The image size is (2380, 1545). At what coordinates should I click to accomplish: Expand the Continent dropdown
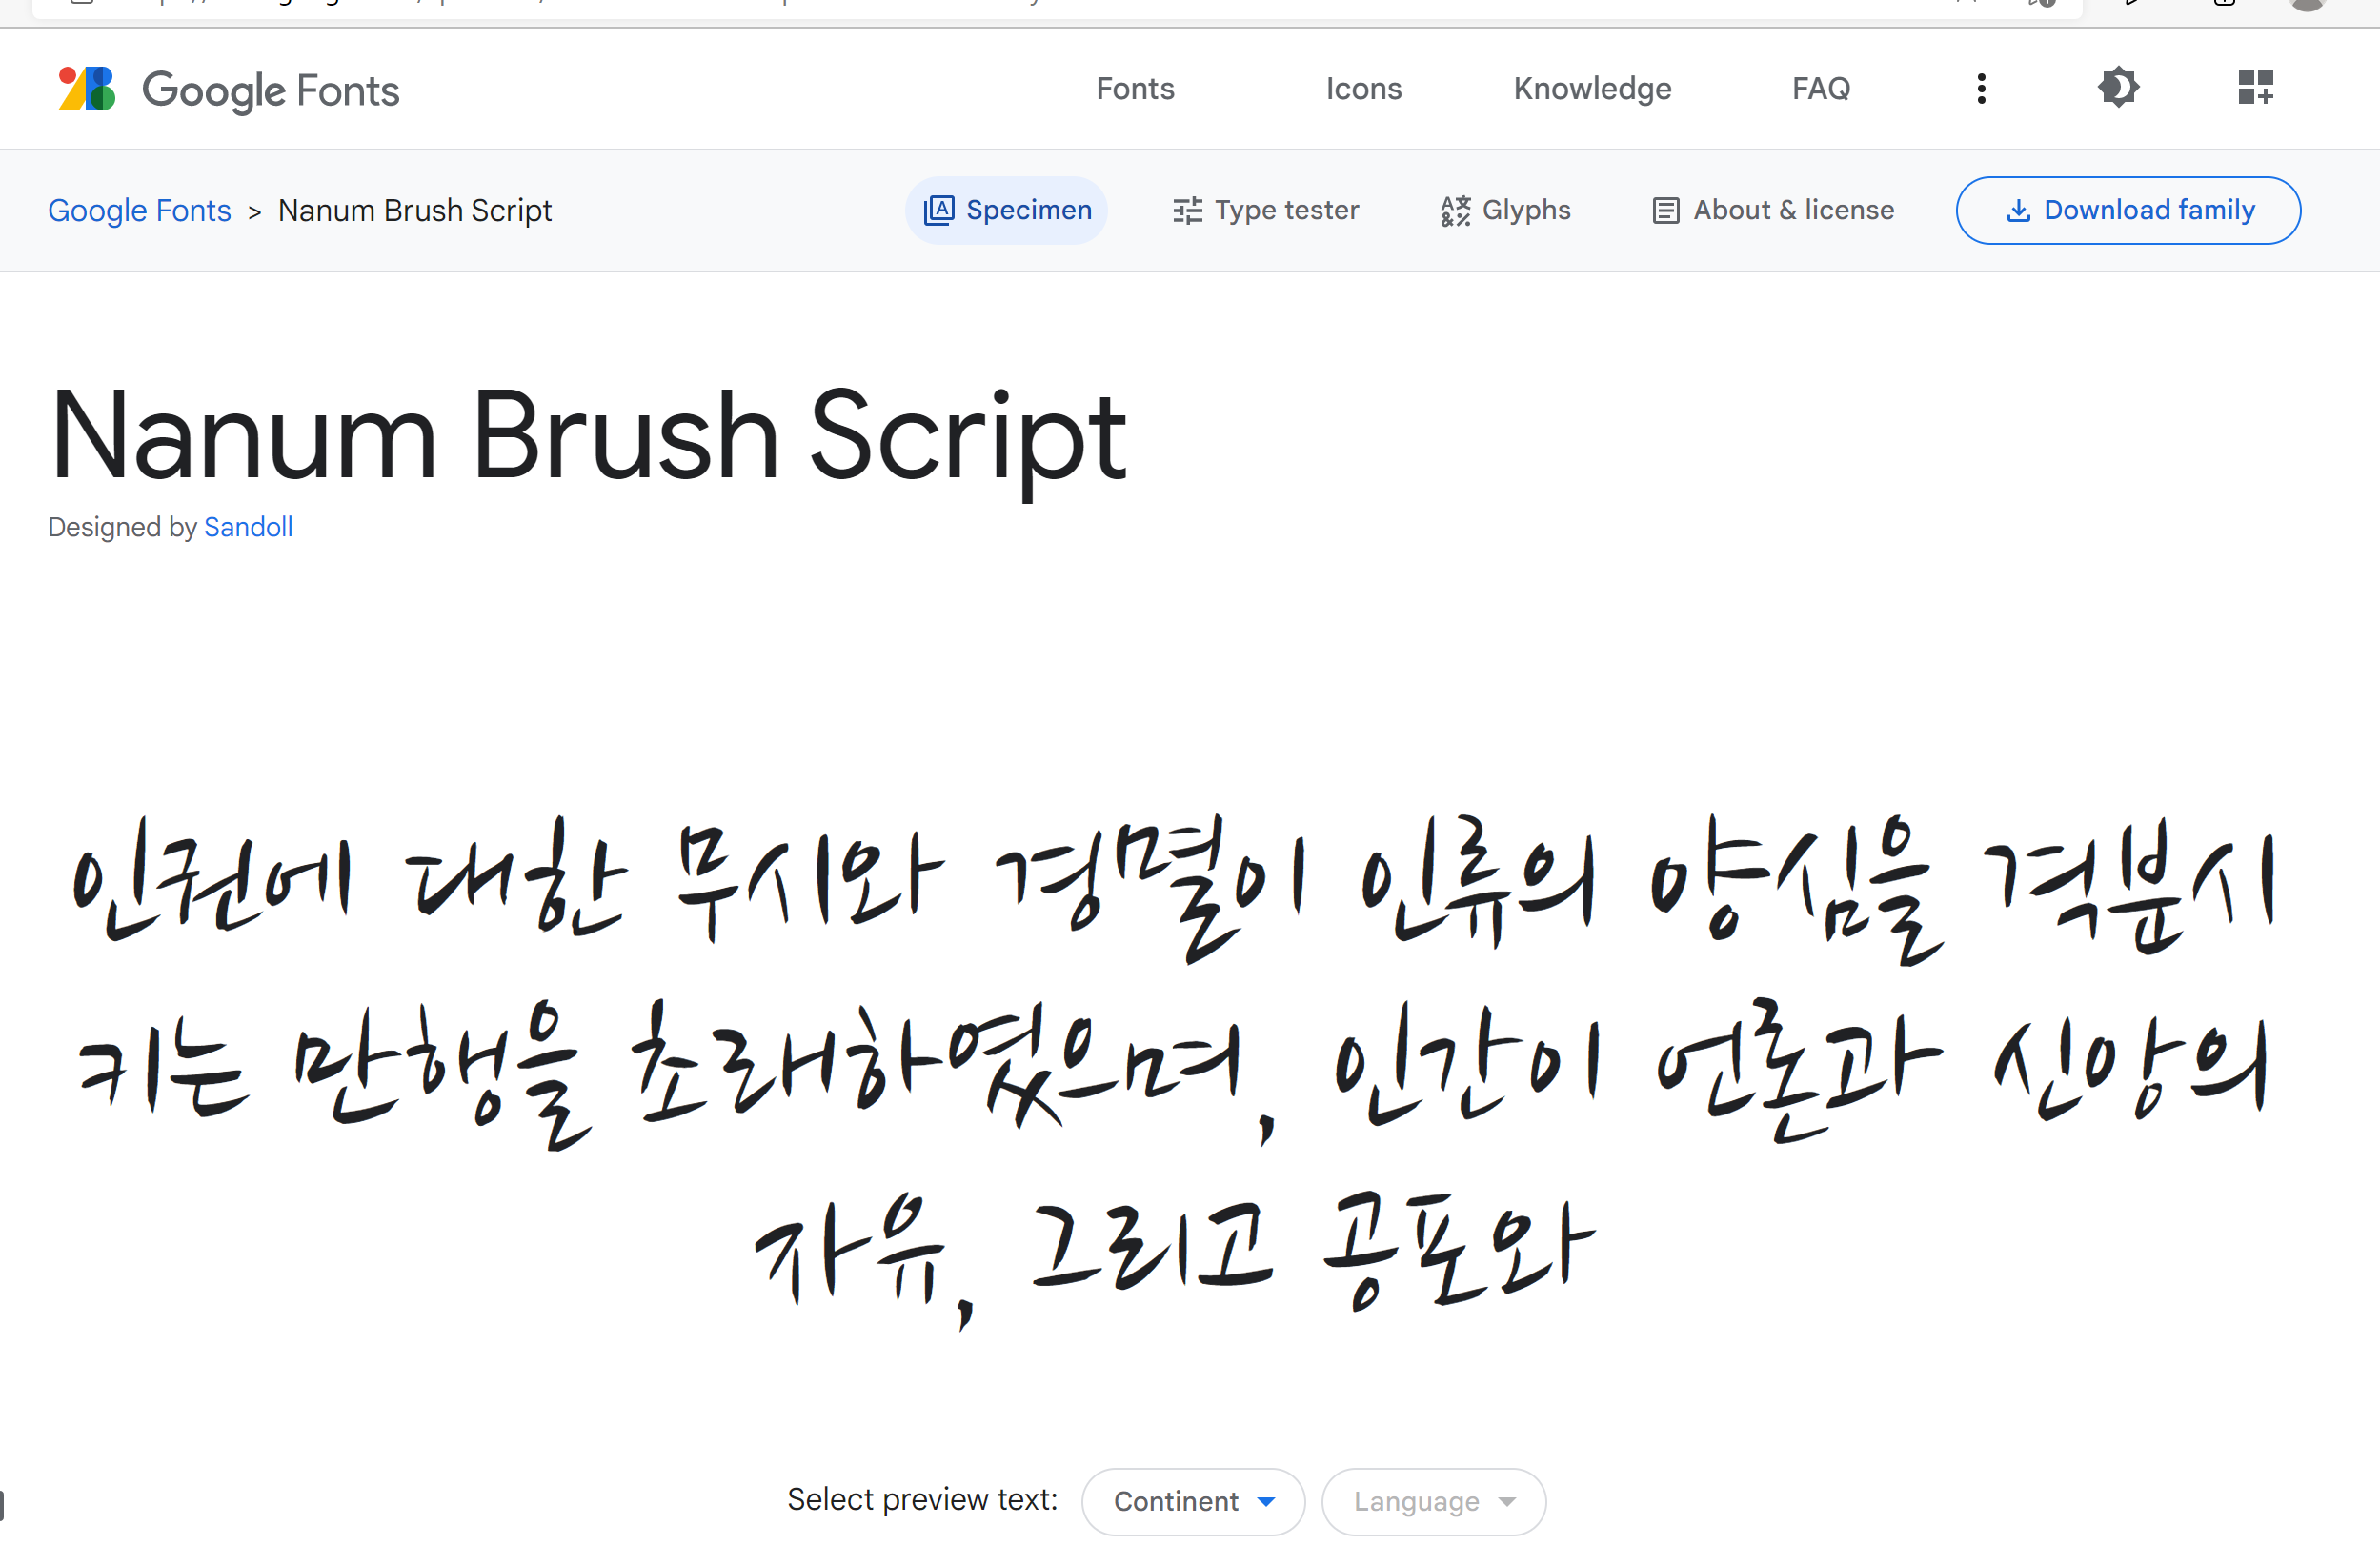pos(1193,1501)
